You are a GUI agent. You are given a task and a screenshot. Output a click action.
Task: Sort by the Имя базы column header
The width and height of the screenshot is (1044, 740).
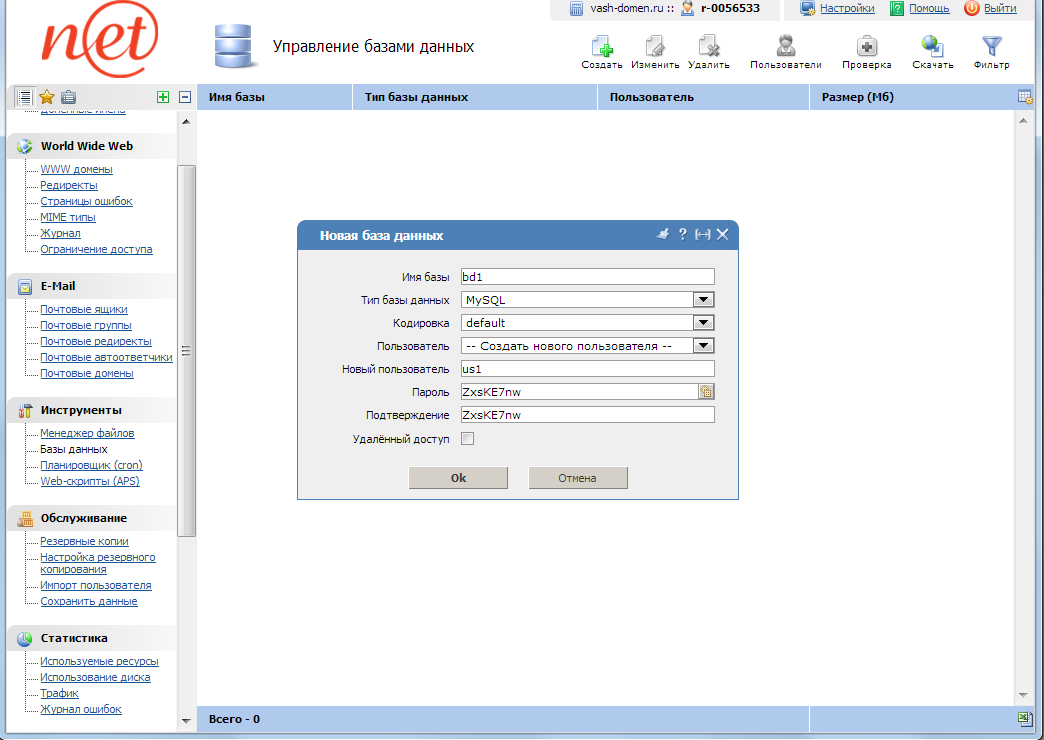coord(236,97)
